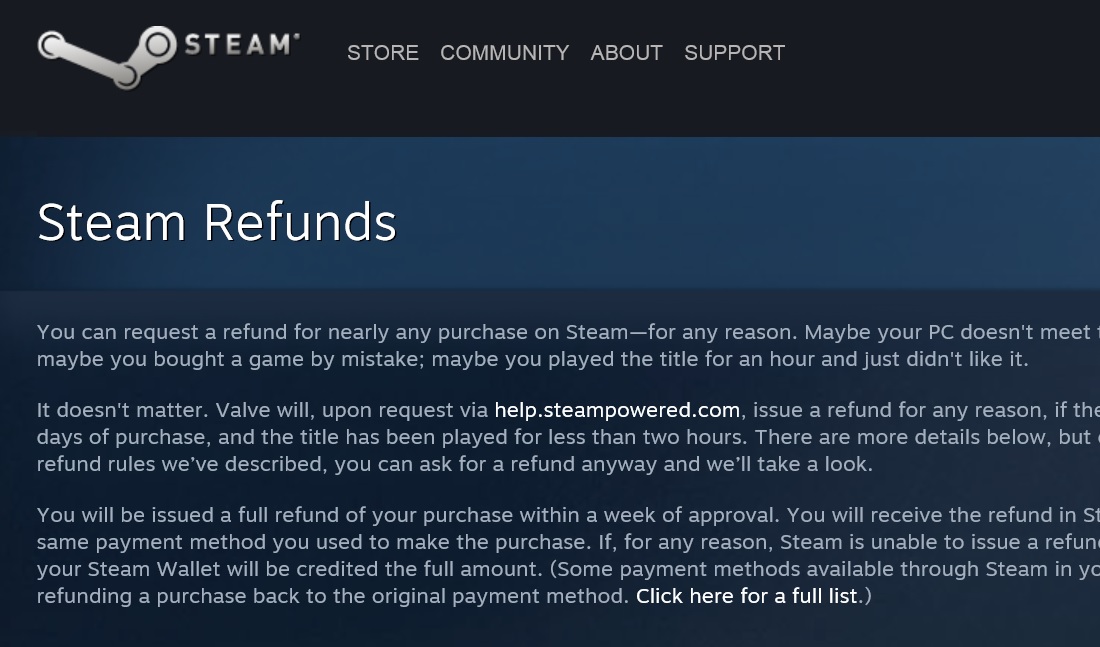Follow the help.steampowered.com link
Viewport: 1100px width, 647px height.
[x=617, y=410]
